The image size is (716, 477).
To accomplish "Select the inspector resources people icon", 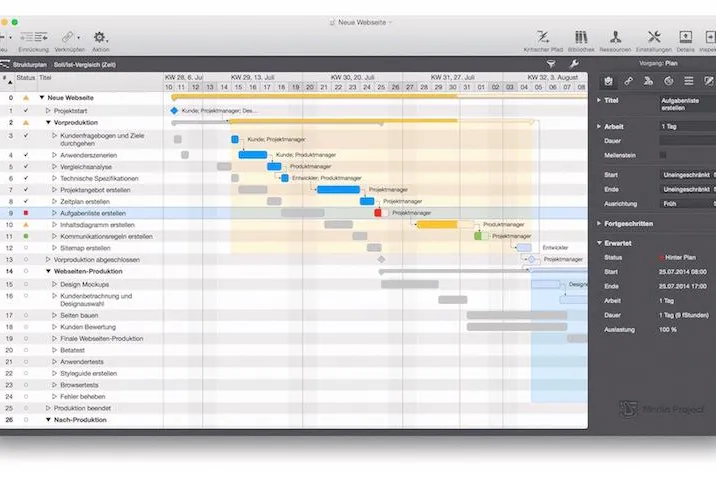I will [648, 81].
